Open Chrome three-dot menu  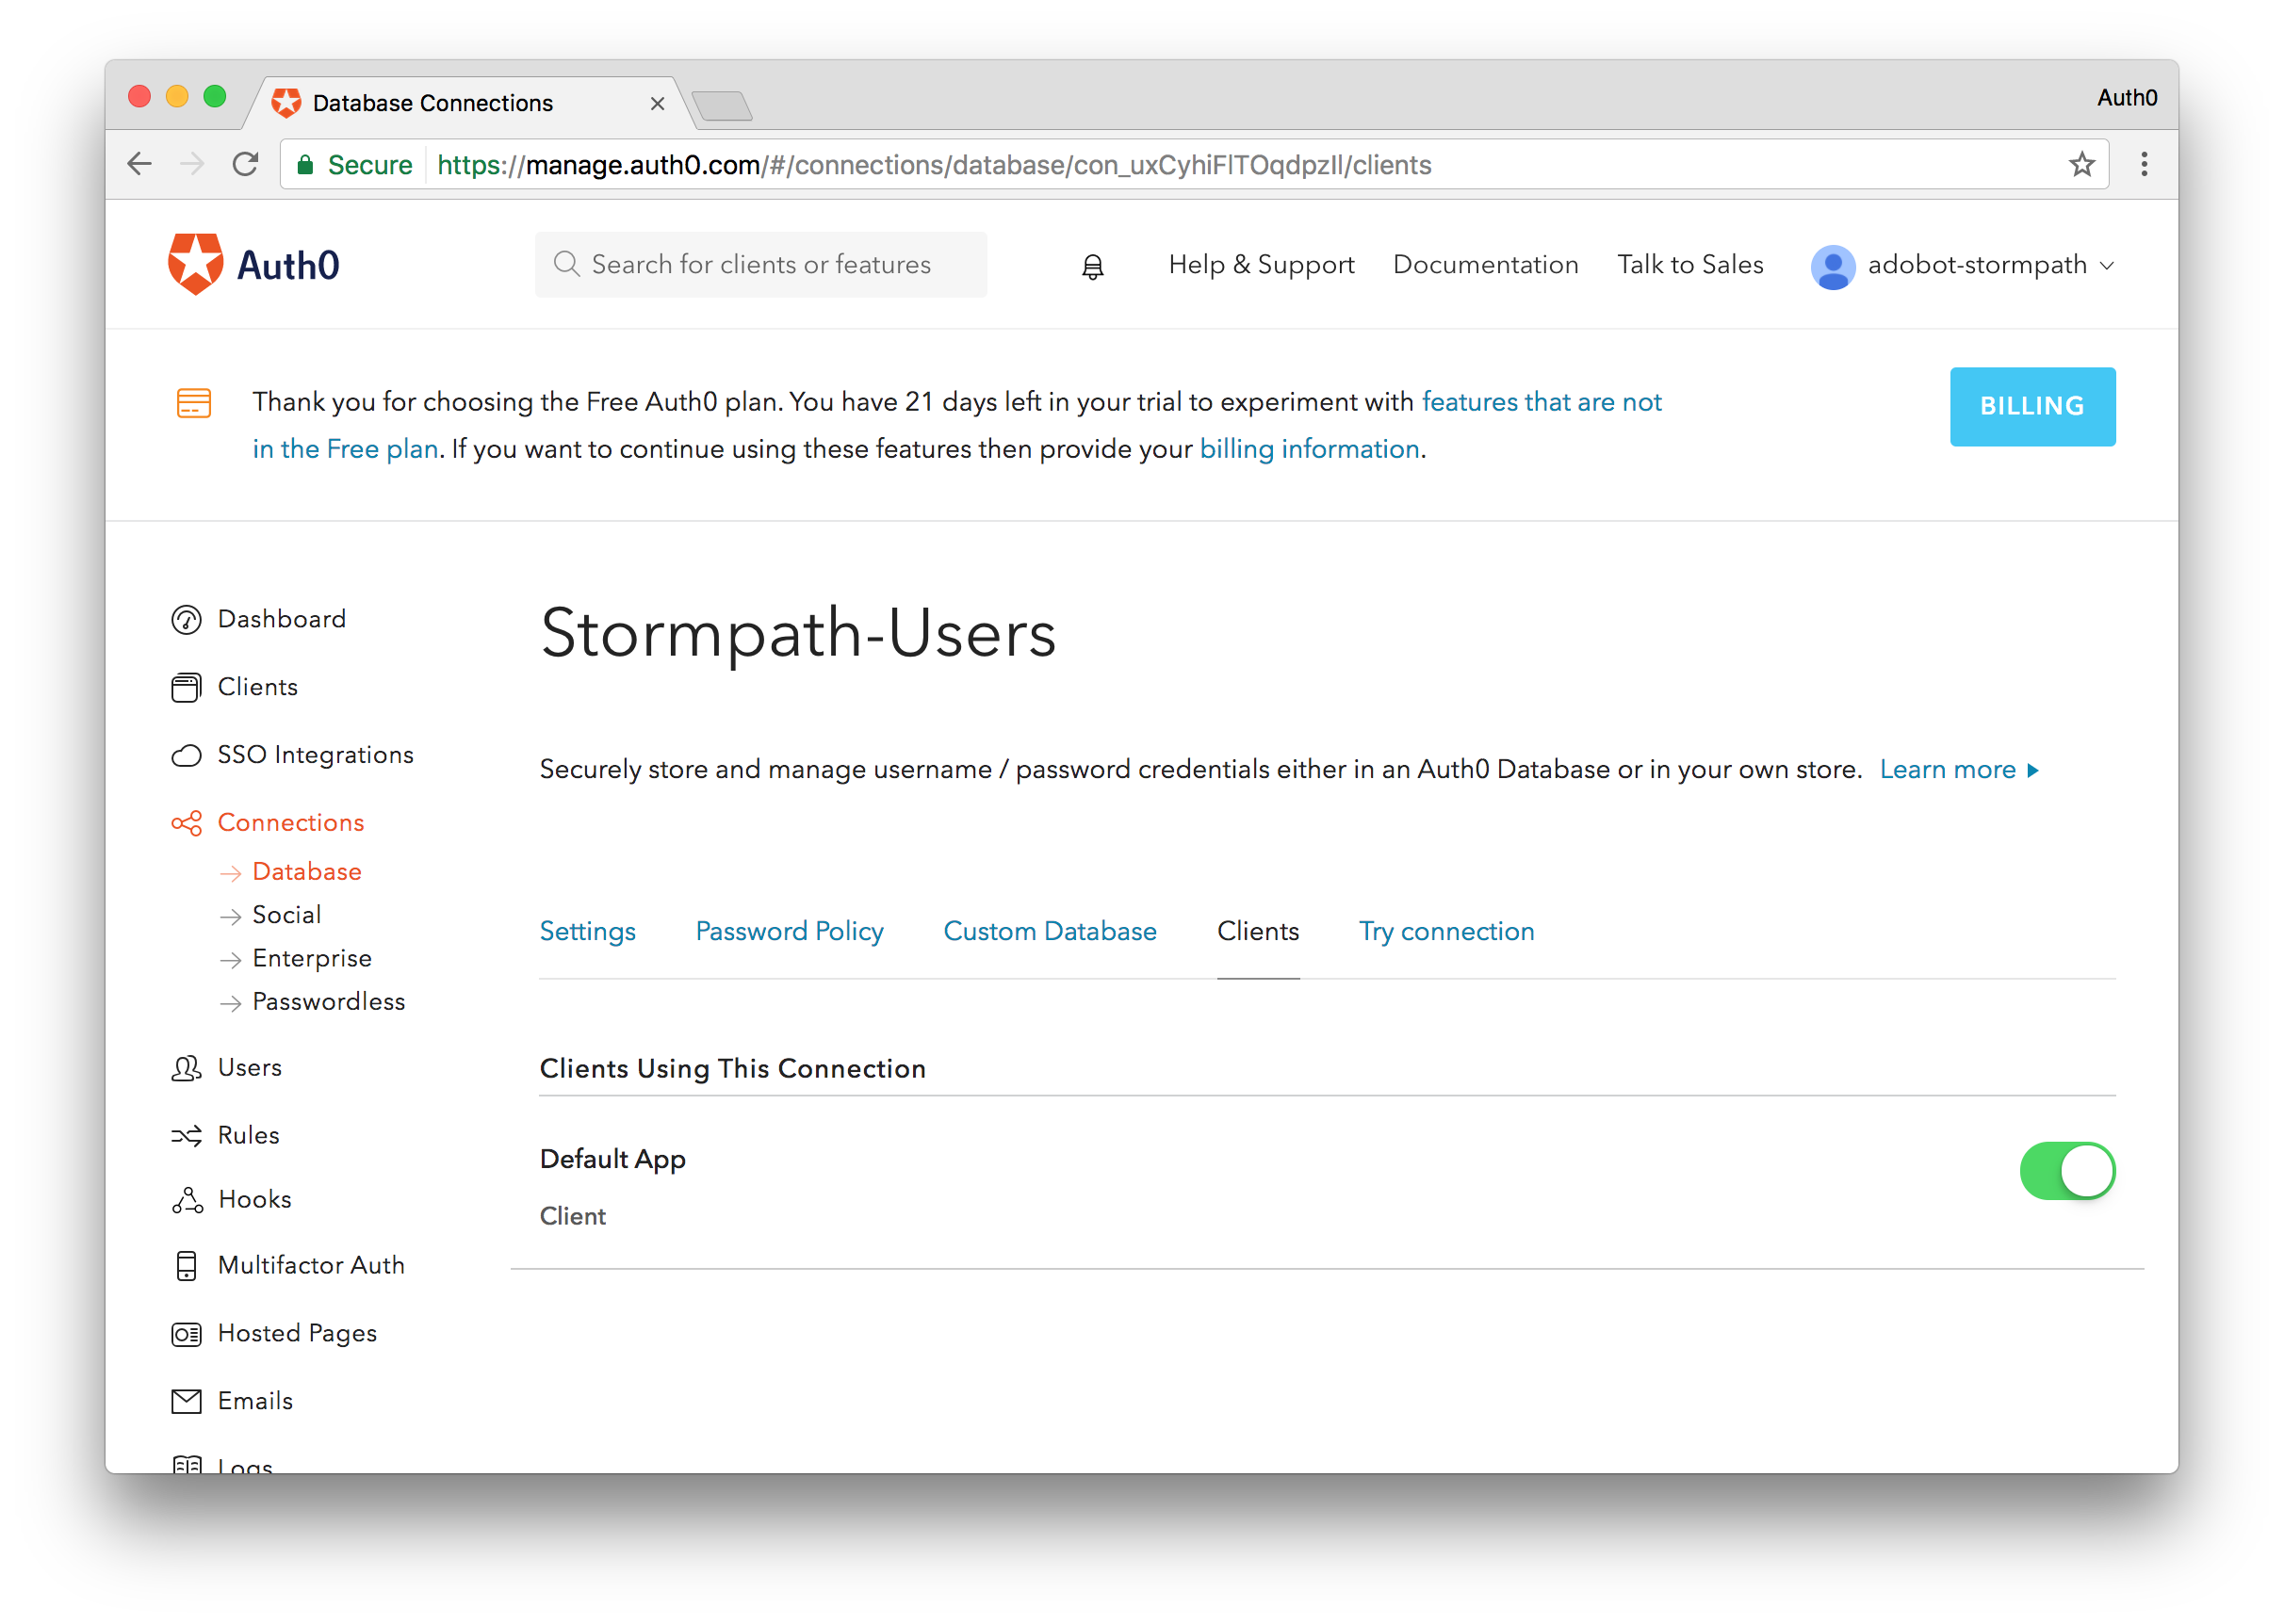(x=2144, y=164)
